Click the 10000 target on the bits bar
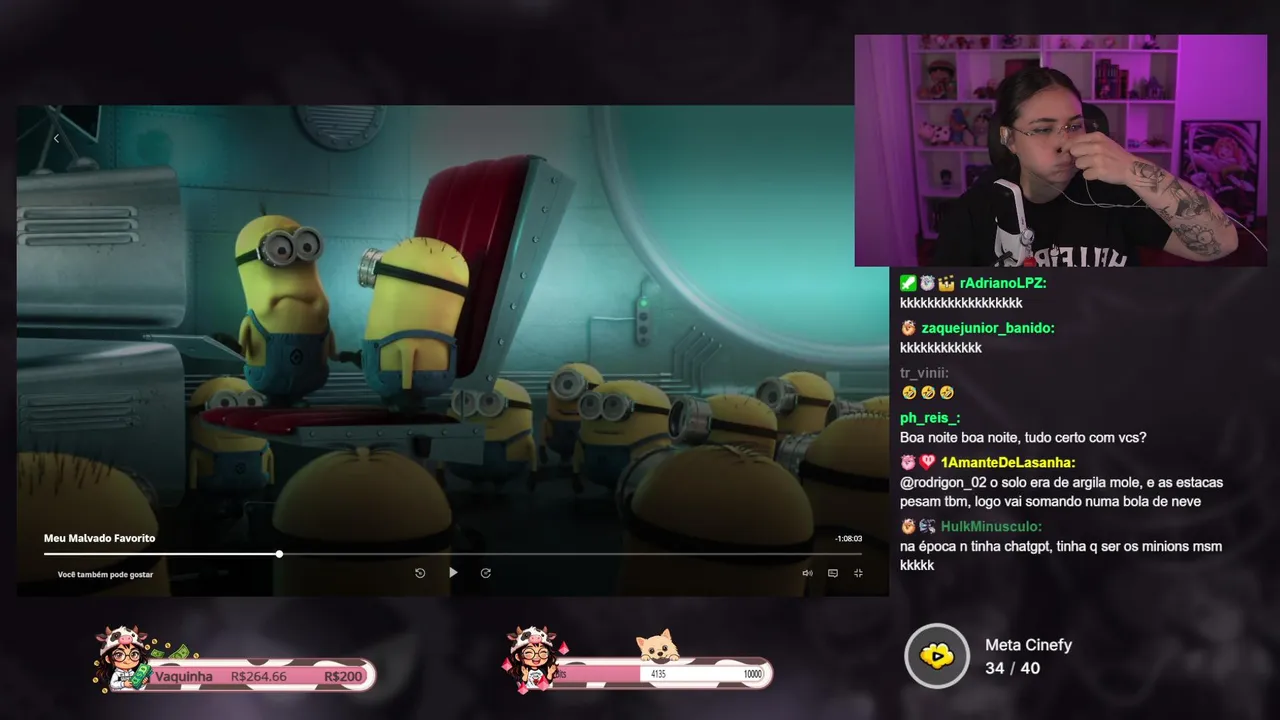 pyautogui.click(x=752, y=675)
